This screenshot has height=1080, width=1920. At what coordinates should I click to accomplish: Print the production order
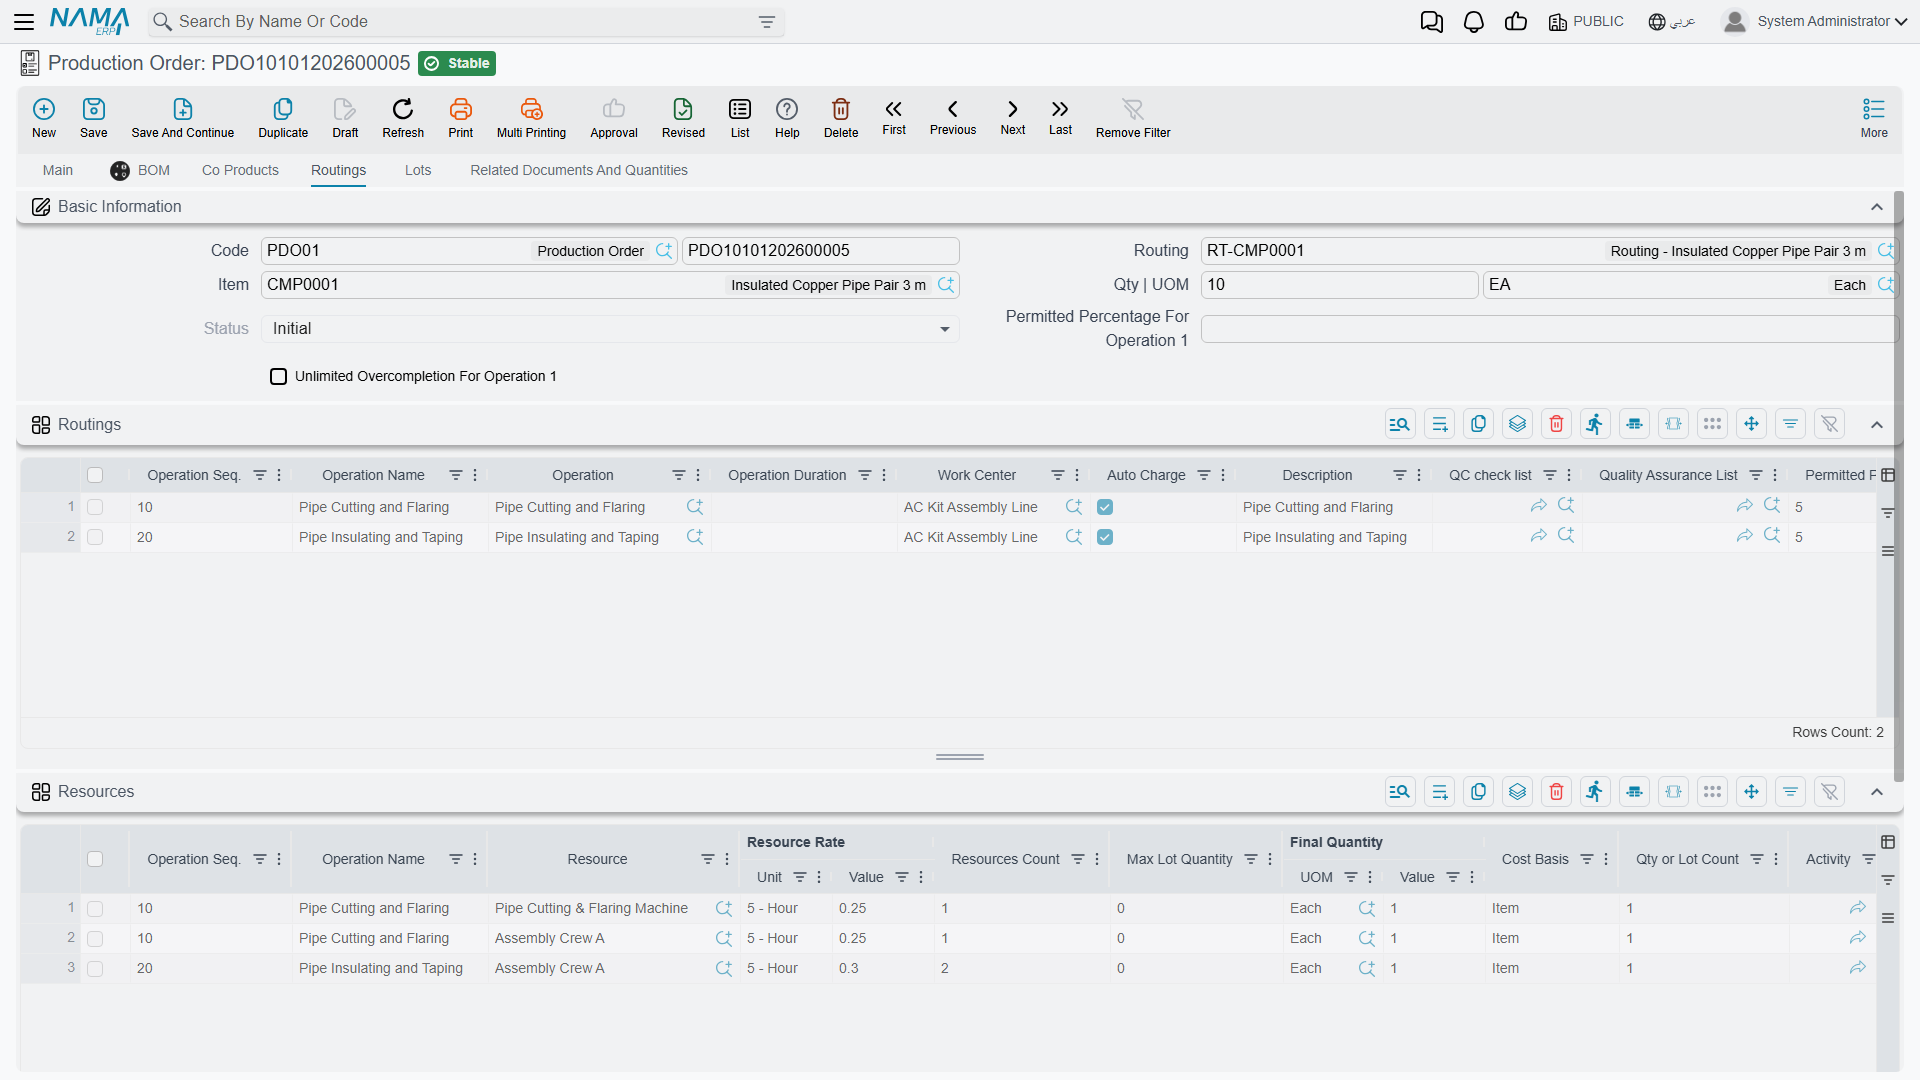[x=461, y=117]
